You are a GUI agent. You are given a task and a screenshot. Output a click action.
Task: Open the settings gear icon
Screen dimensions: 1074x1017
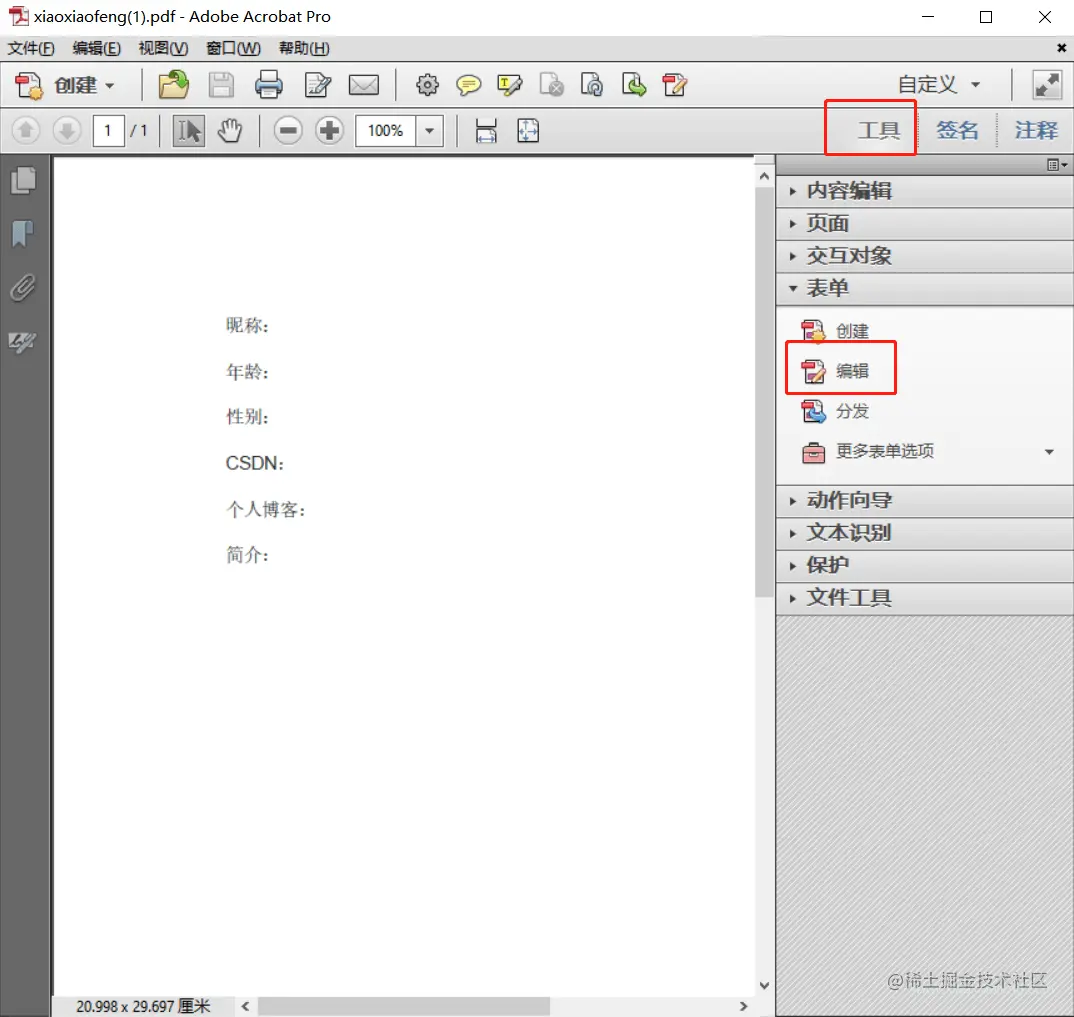(x=427, y=85)
